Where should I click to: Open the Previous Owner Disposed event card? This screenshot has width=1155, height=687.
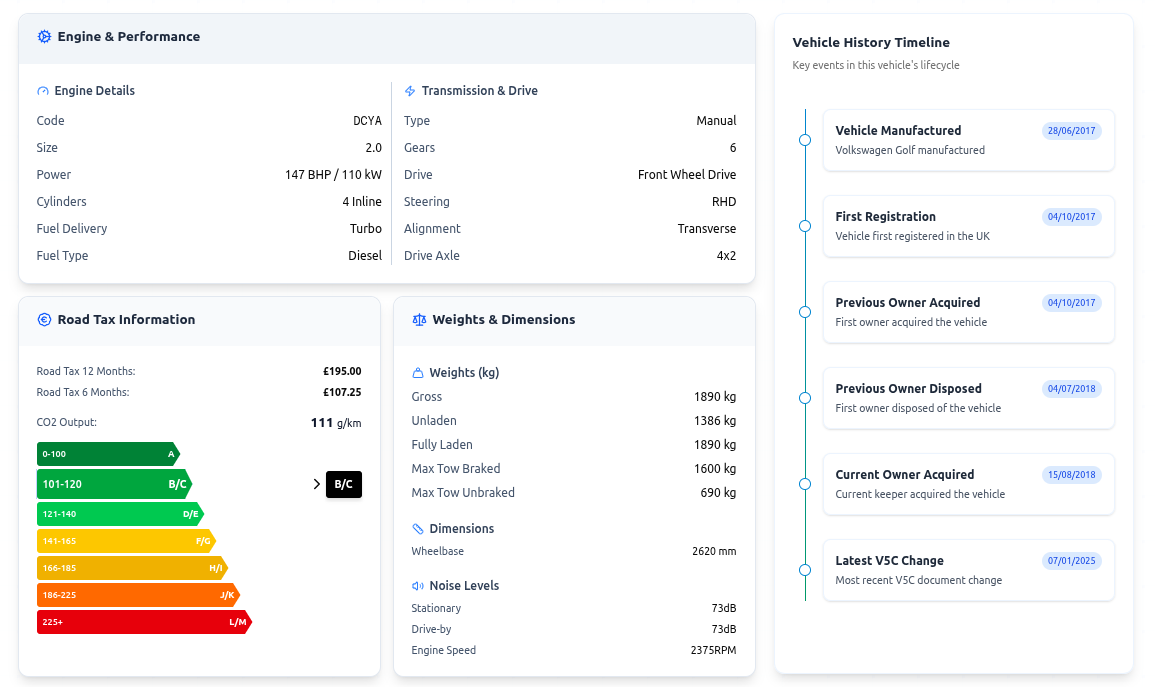tap(969, 398)
